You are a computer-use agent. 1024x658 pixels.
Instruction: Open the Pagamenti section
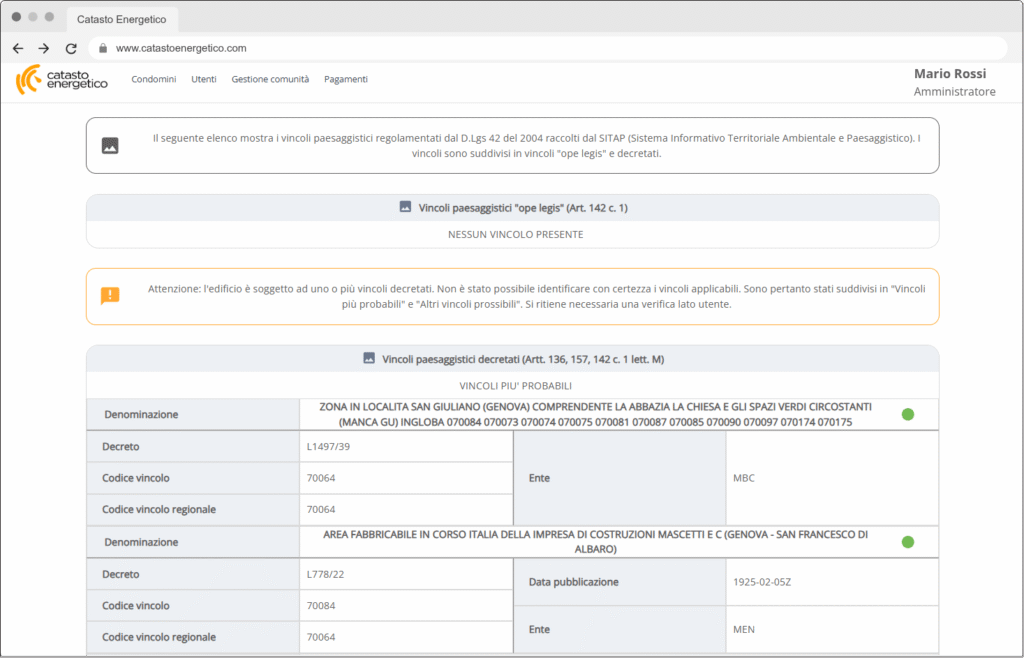(346, 79)
